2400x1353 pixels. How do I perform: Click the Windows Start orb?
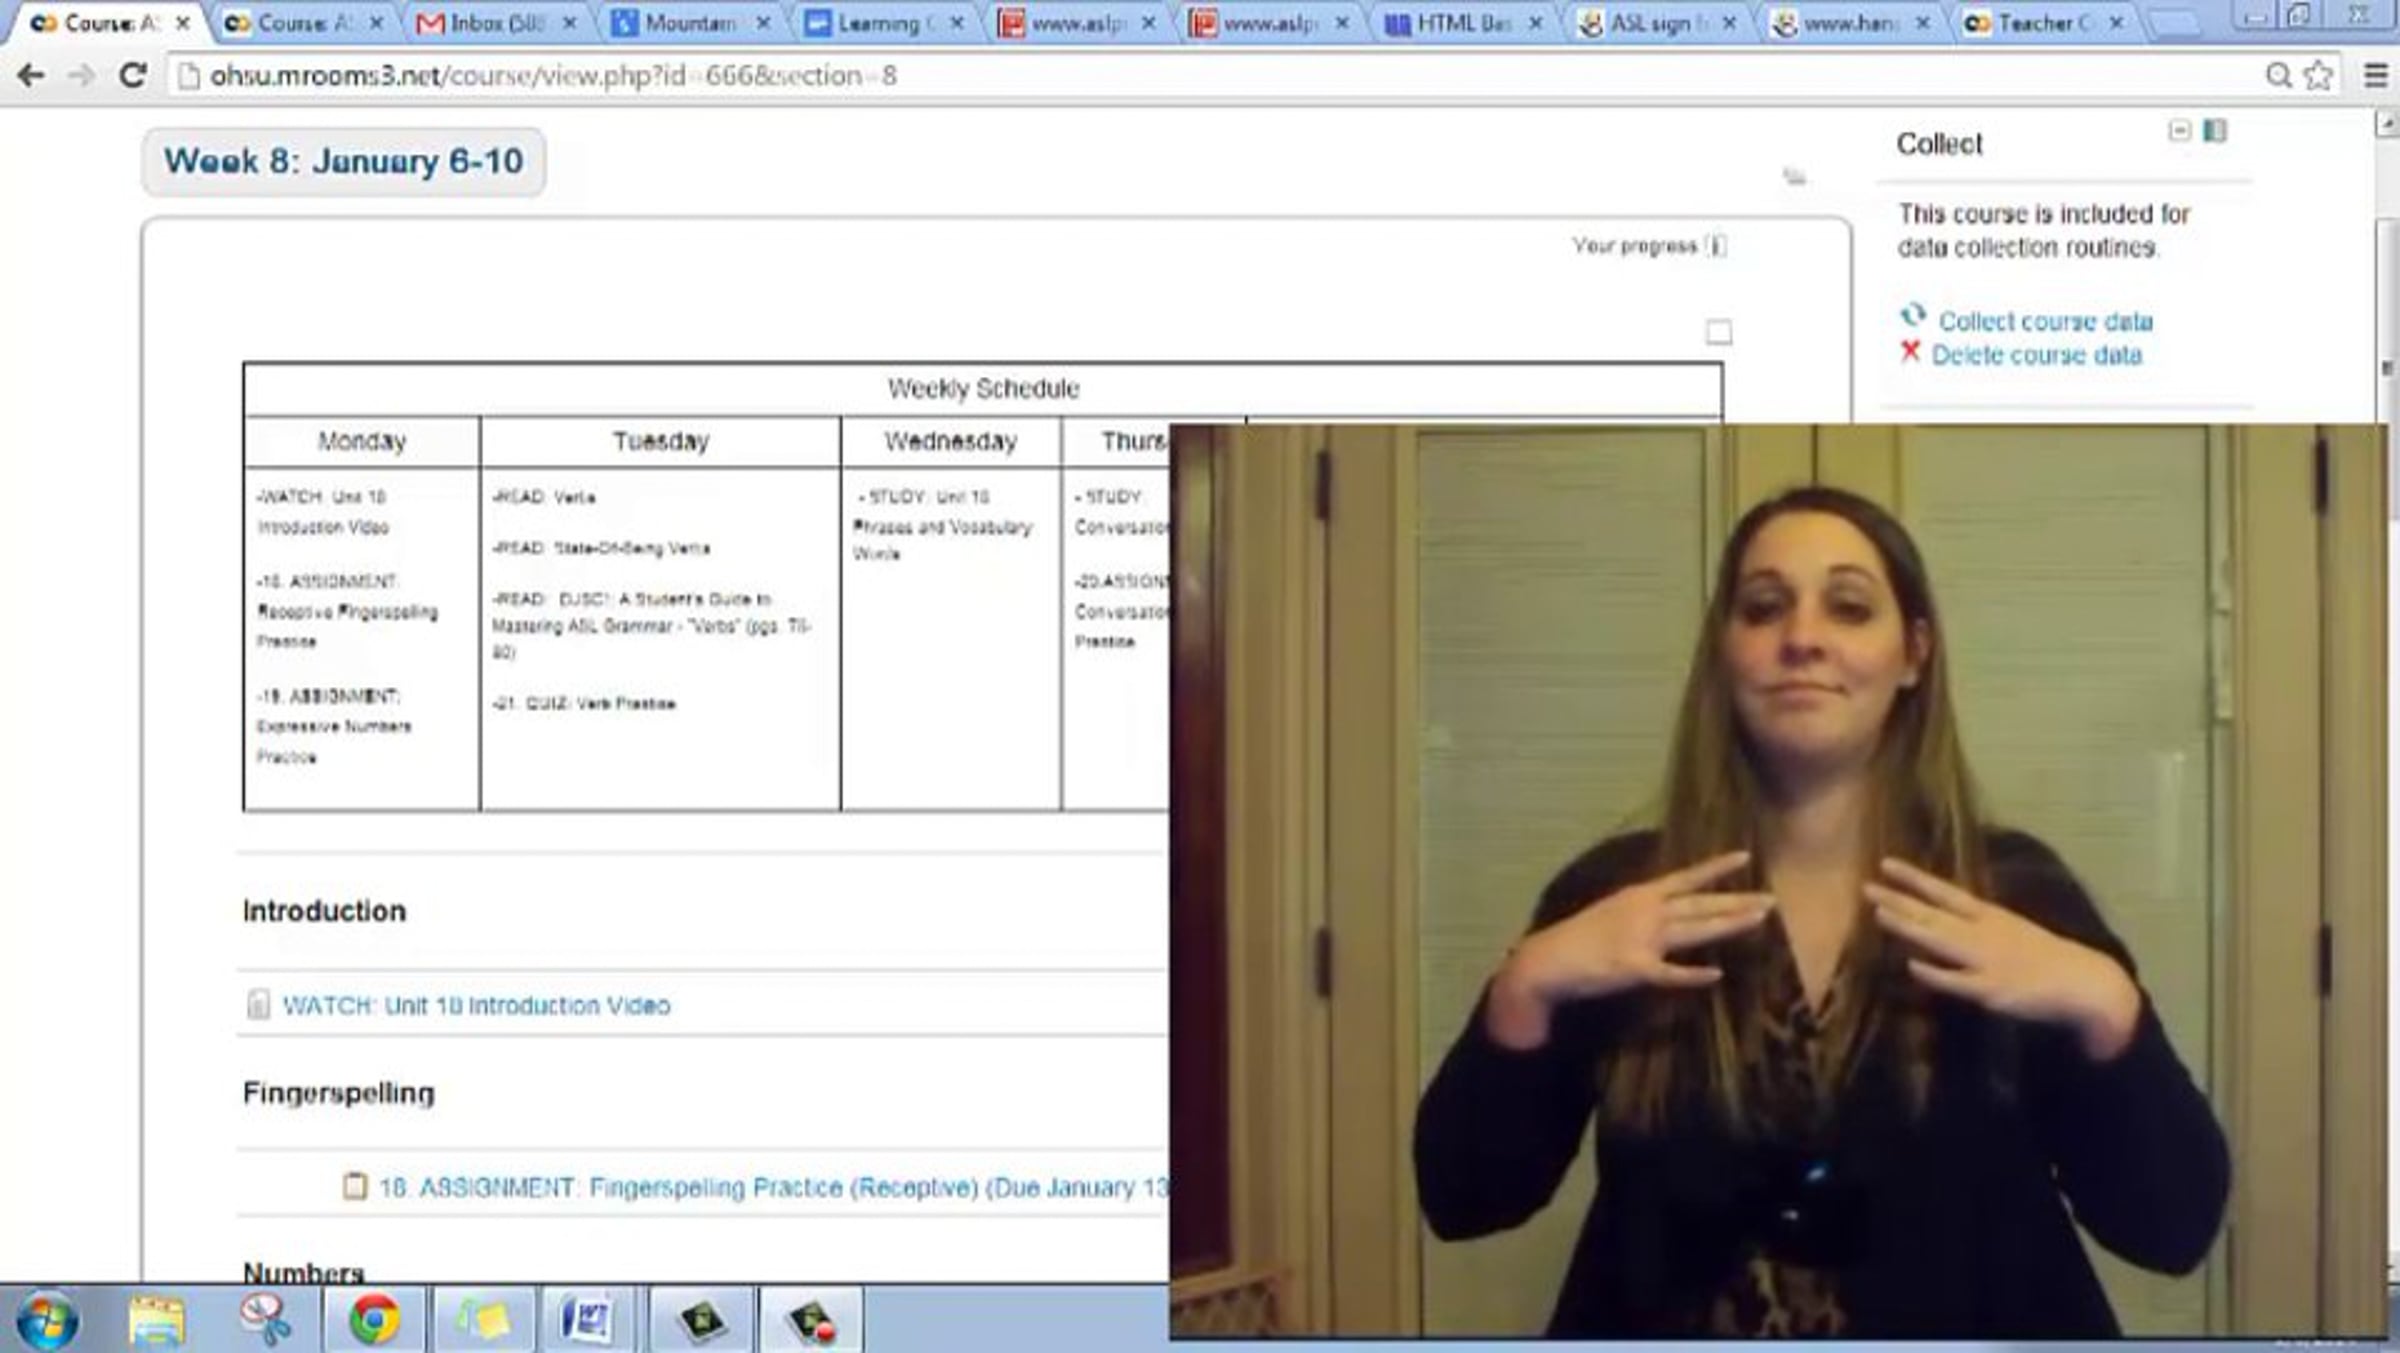tap(47, 1320)
